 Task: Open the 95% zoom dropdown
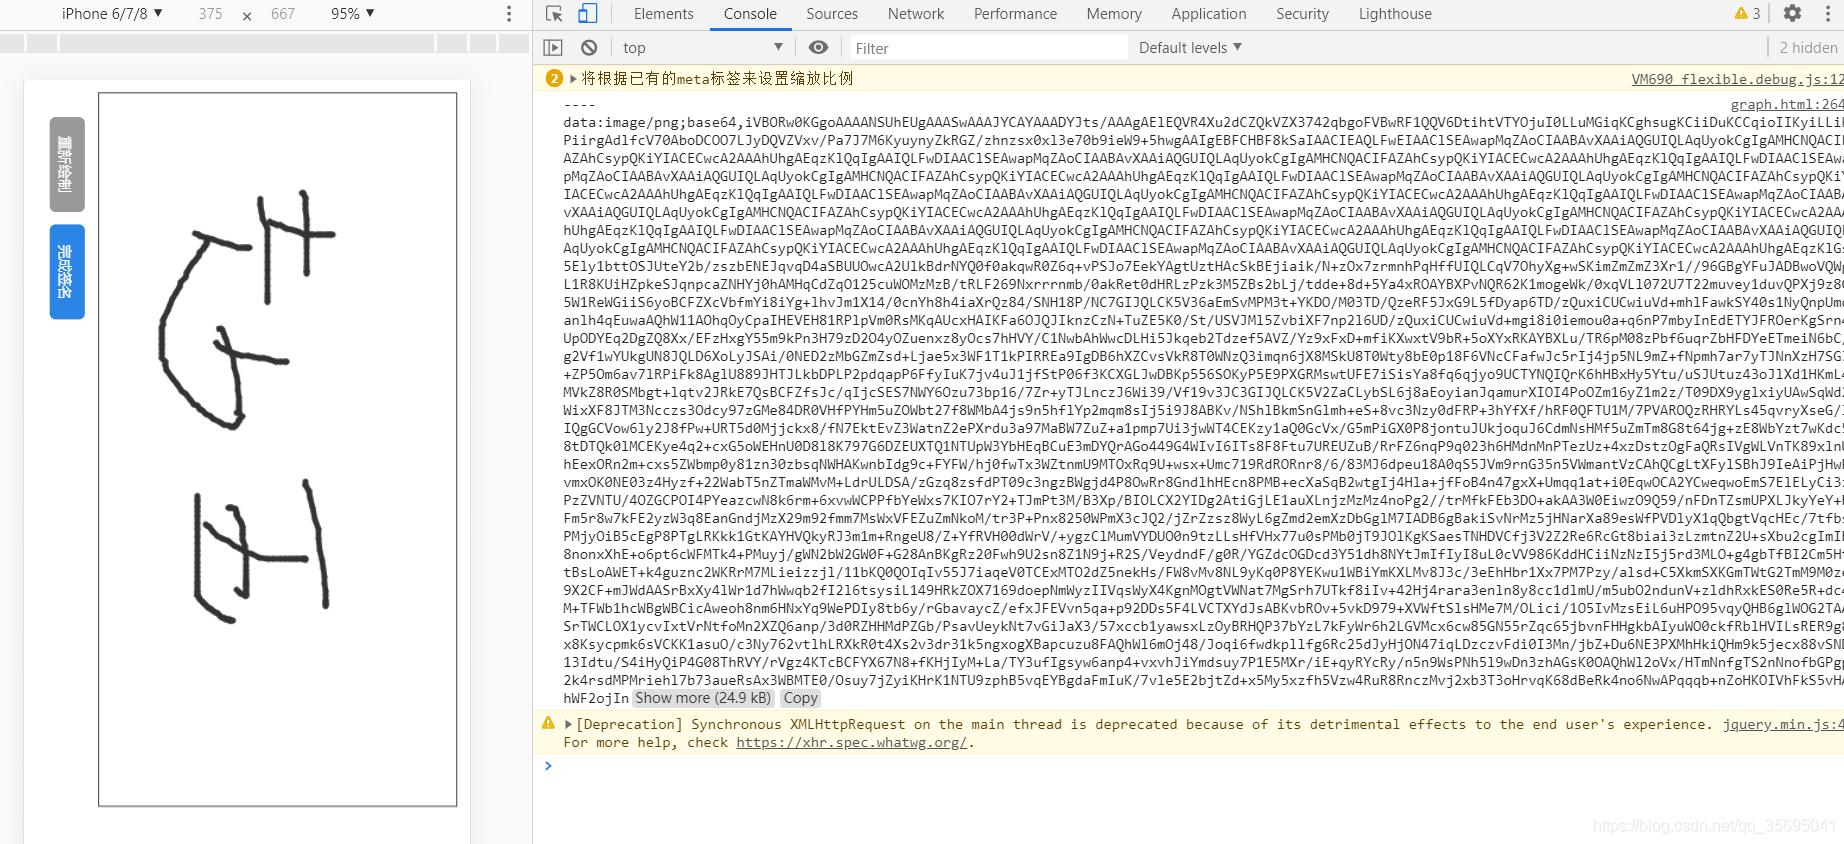click(x=352, y=13)
